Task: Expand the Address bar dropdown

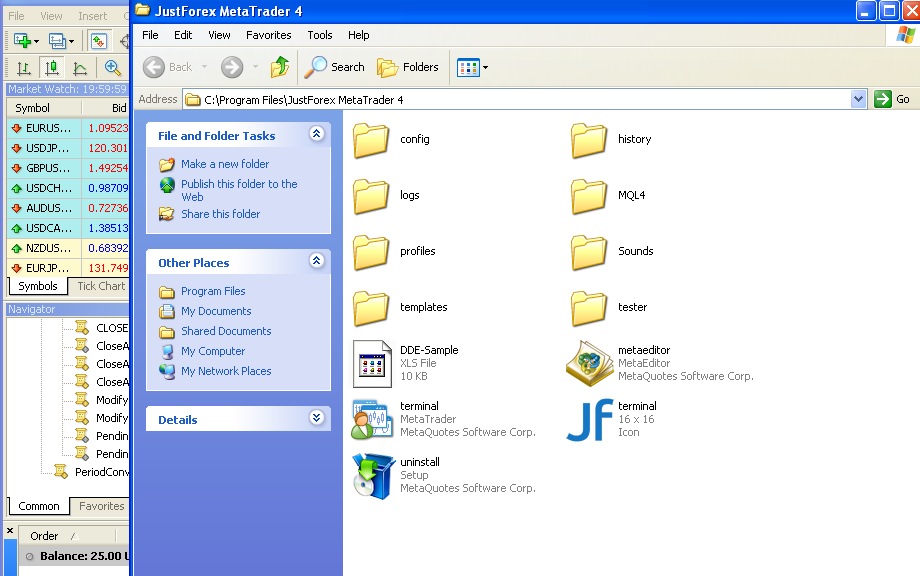Action: pyautogui.click(x=858, y=99)
